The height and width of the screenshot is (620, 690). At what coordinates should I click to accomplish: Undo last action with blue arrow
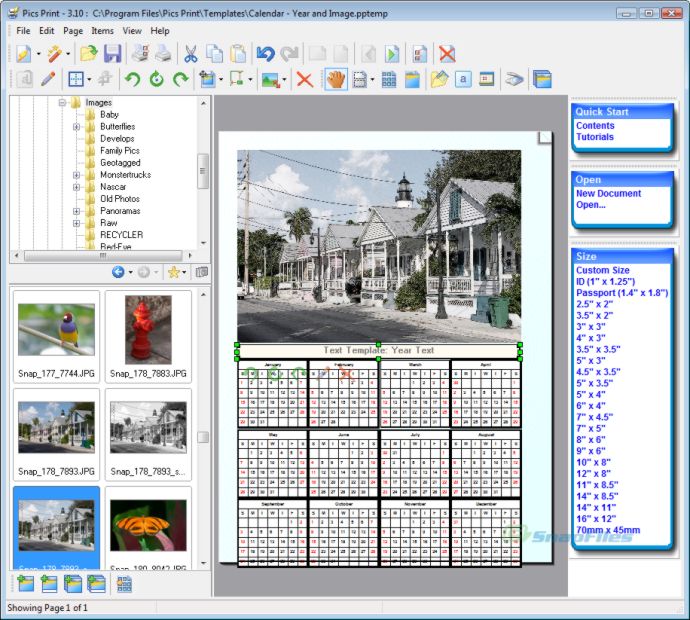[266, 54]
